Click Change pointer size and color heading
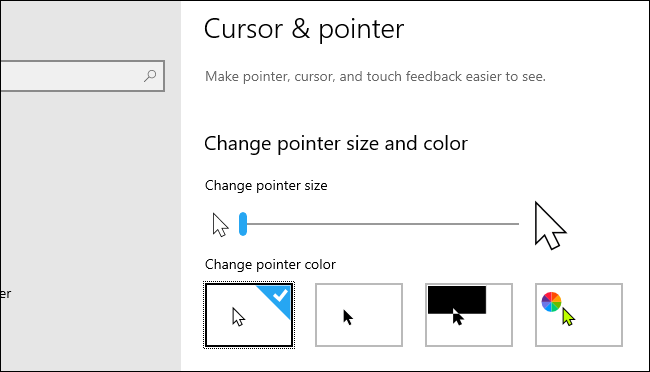This screenshot has width=650, height=372. [x=336, y=143]
